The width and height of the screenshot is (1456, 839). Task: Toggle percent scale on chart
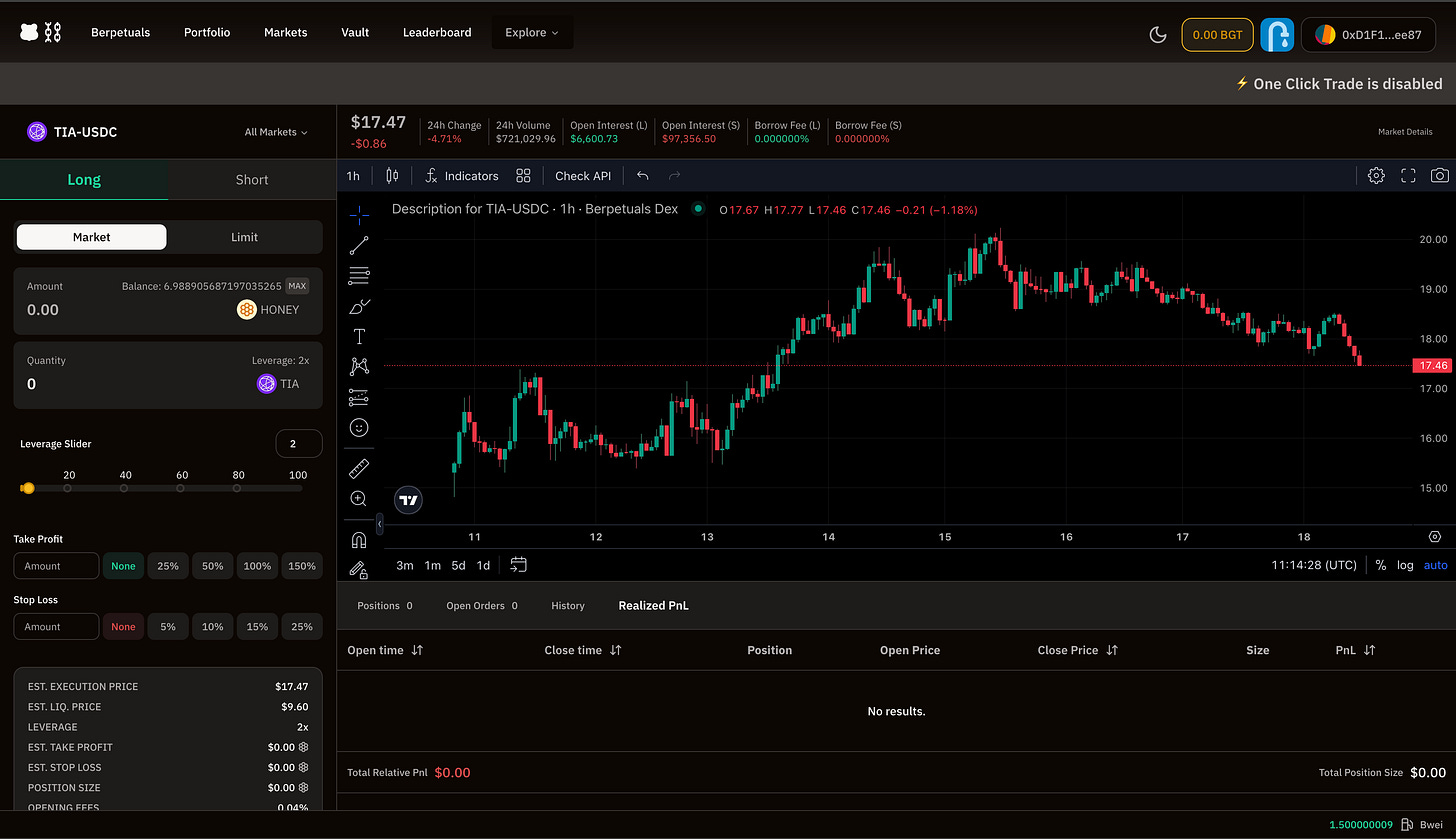tap(1380, 565)
